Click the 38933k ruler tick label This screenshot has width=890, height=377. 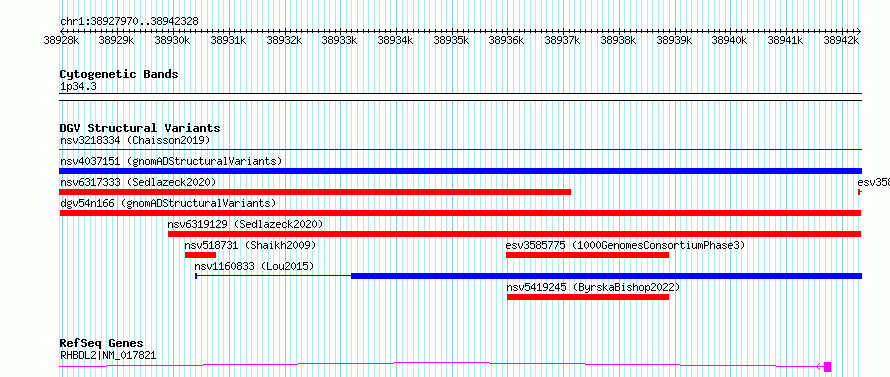(x=339, y=40)
